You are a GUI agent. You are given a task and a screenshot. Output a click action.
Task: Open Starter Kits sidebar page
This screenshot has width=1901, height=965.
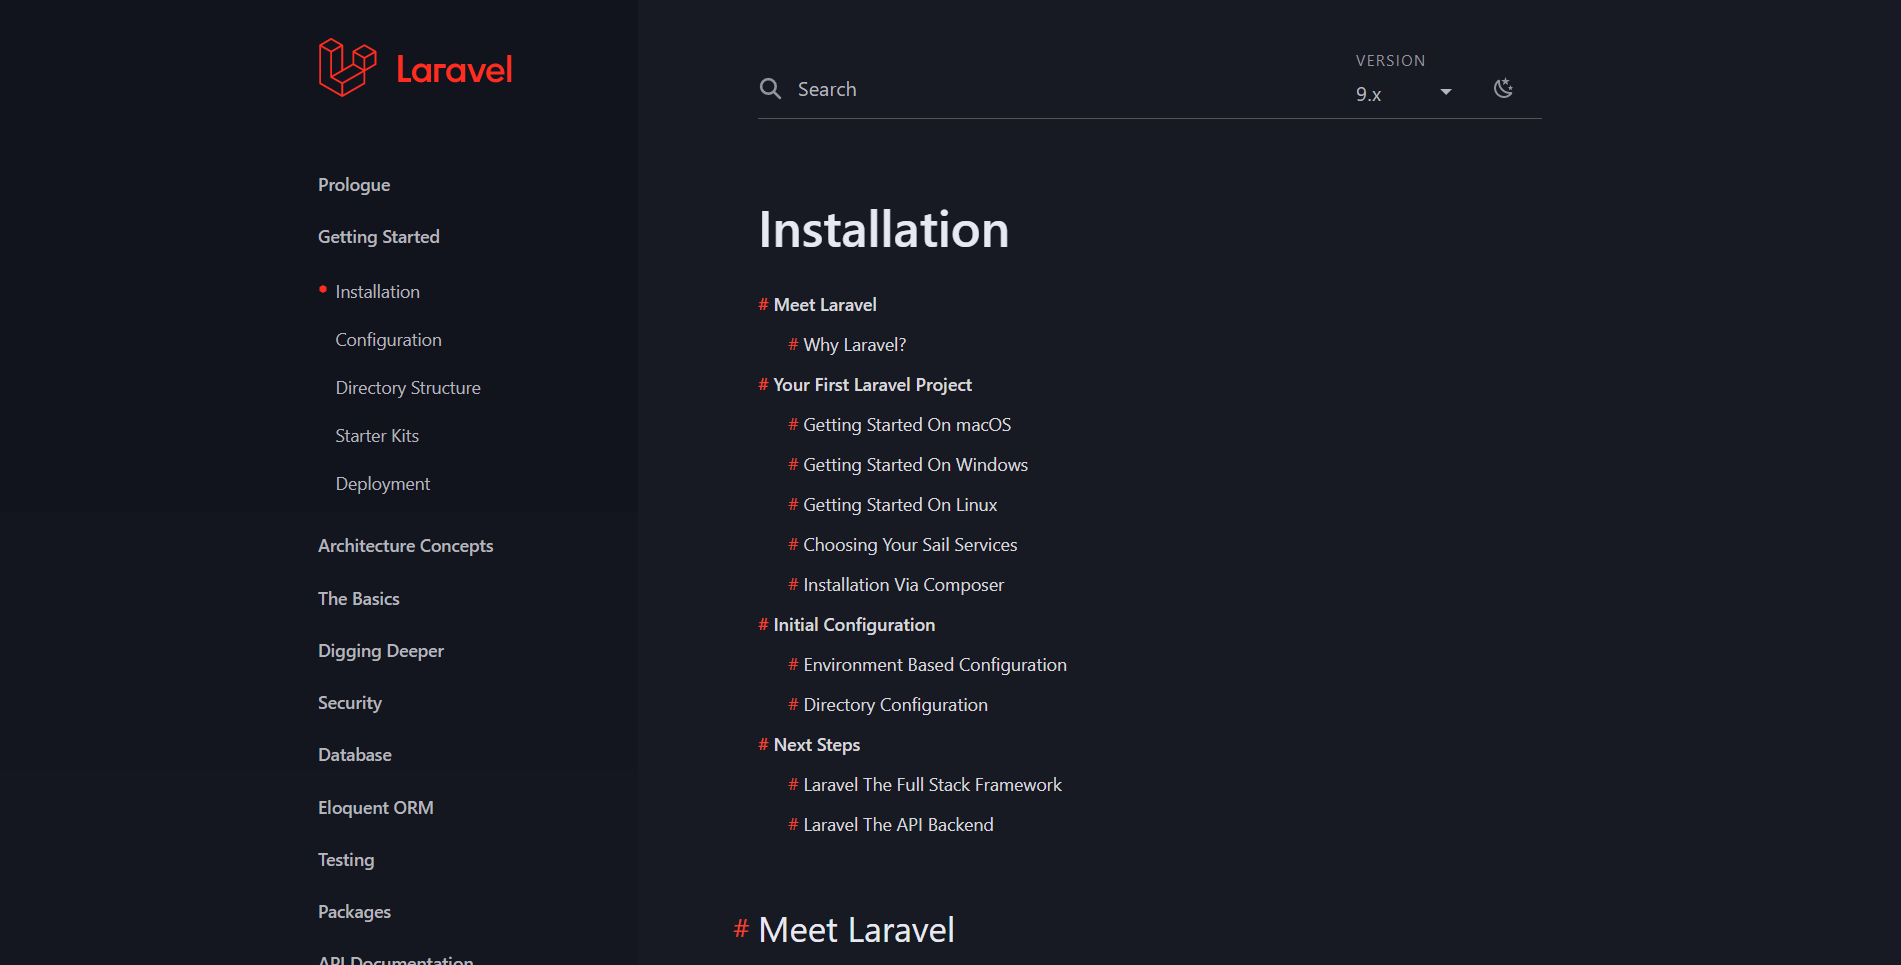pyautogui.click(x=377, y=436)
